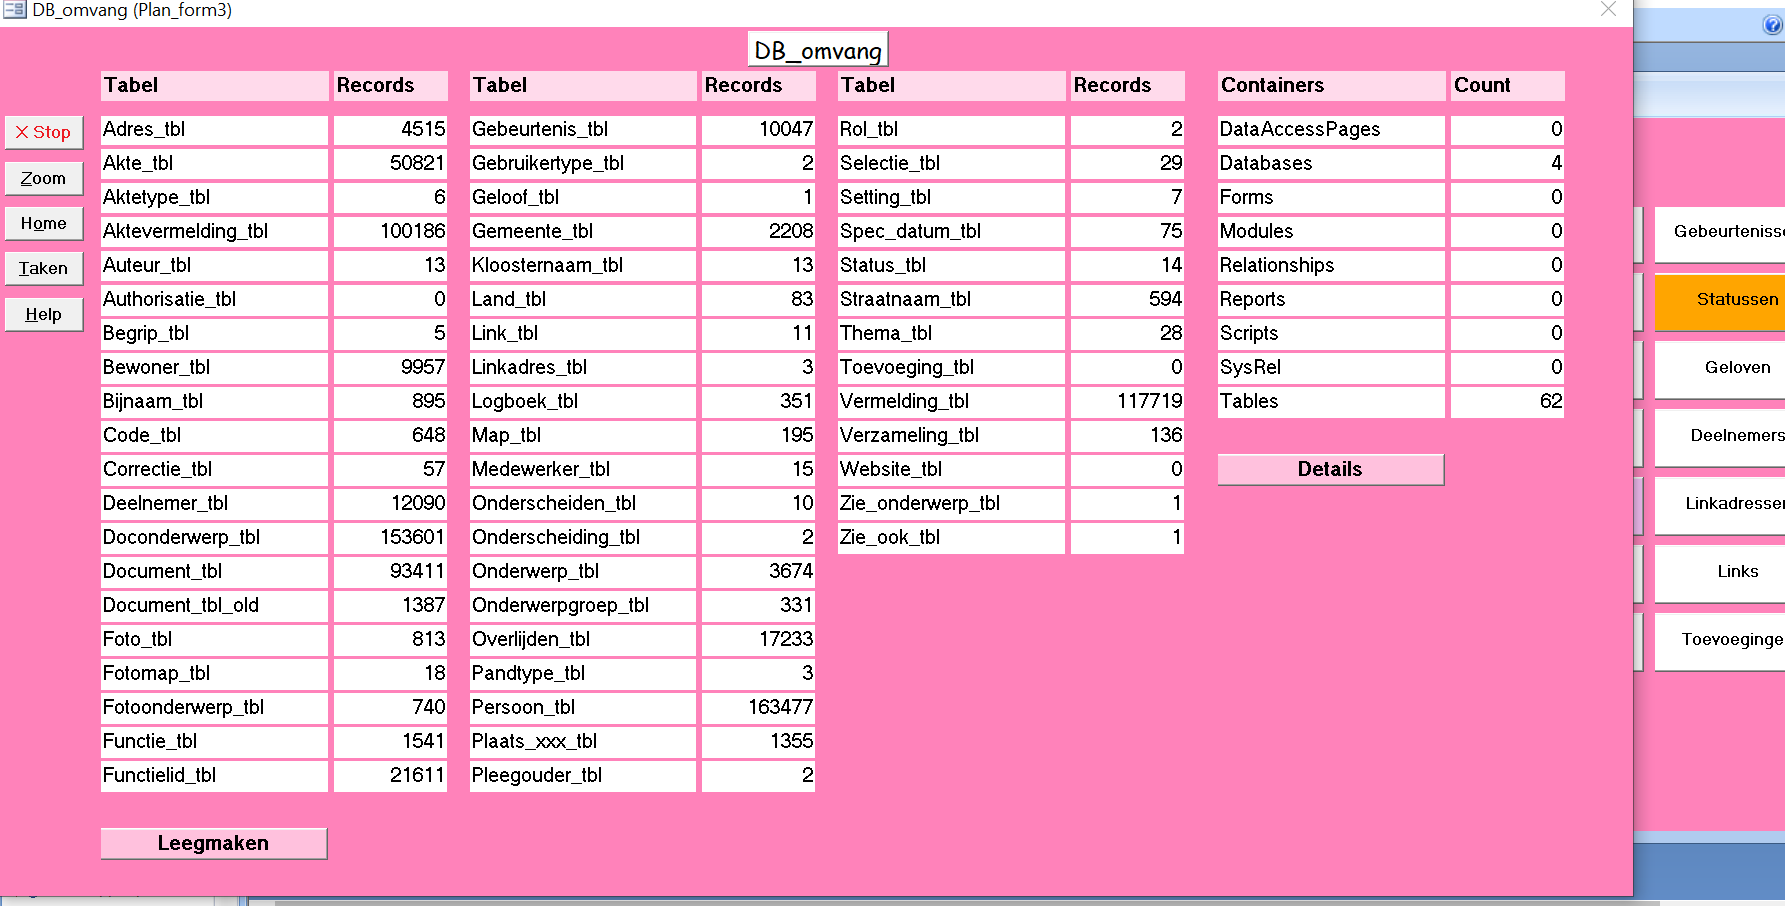1785x906 pixels.
Task: Click the DB_omvang title label
Action: pos(817,50)
